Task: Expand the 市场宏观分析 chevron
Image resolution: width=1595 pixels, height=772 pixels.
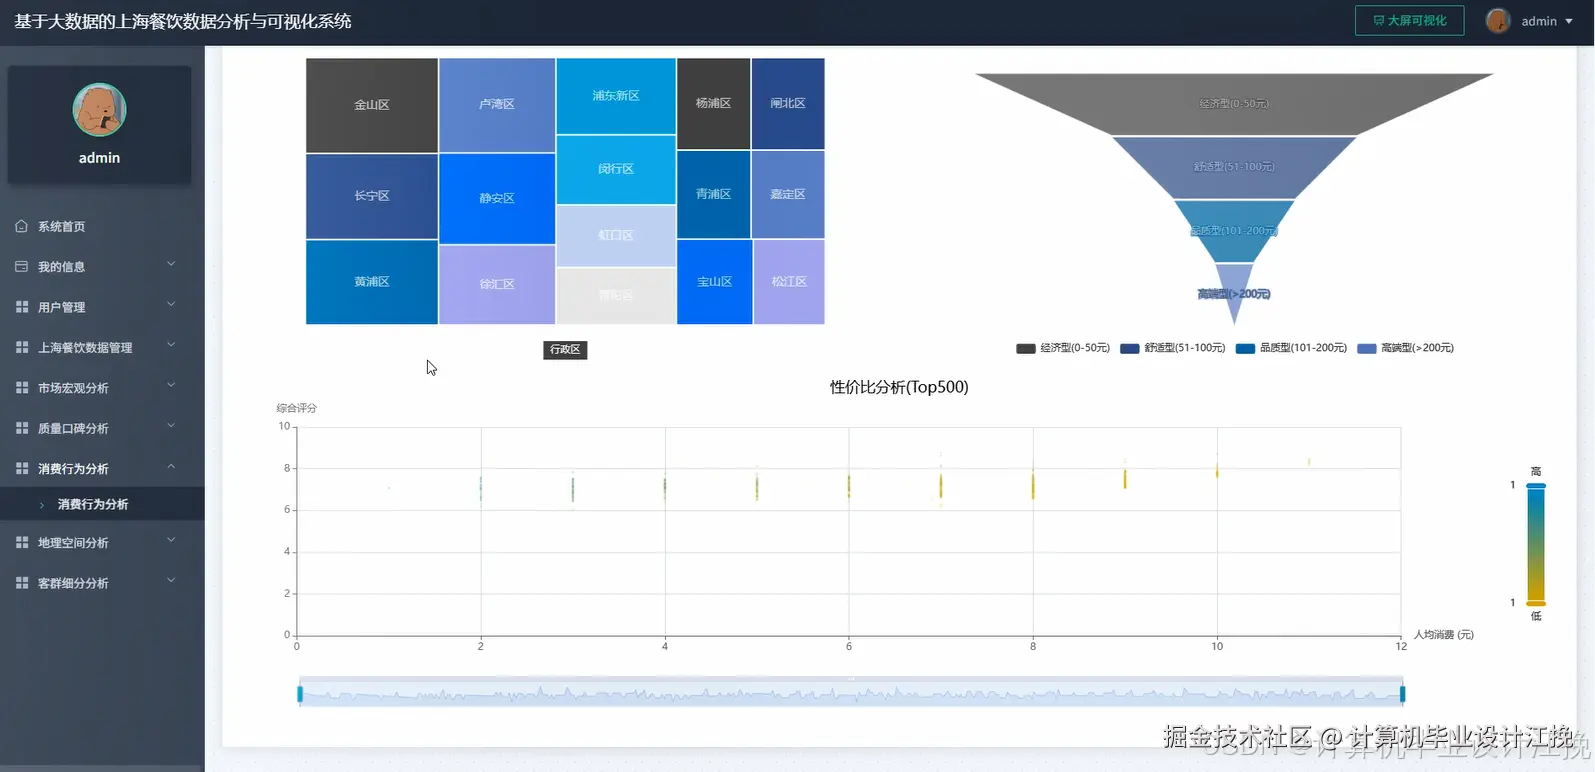Action: [x=171, y=386]
